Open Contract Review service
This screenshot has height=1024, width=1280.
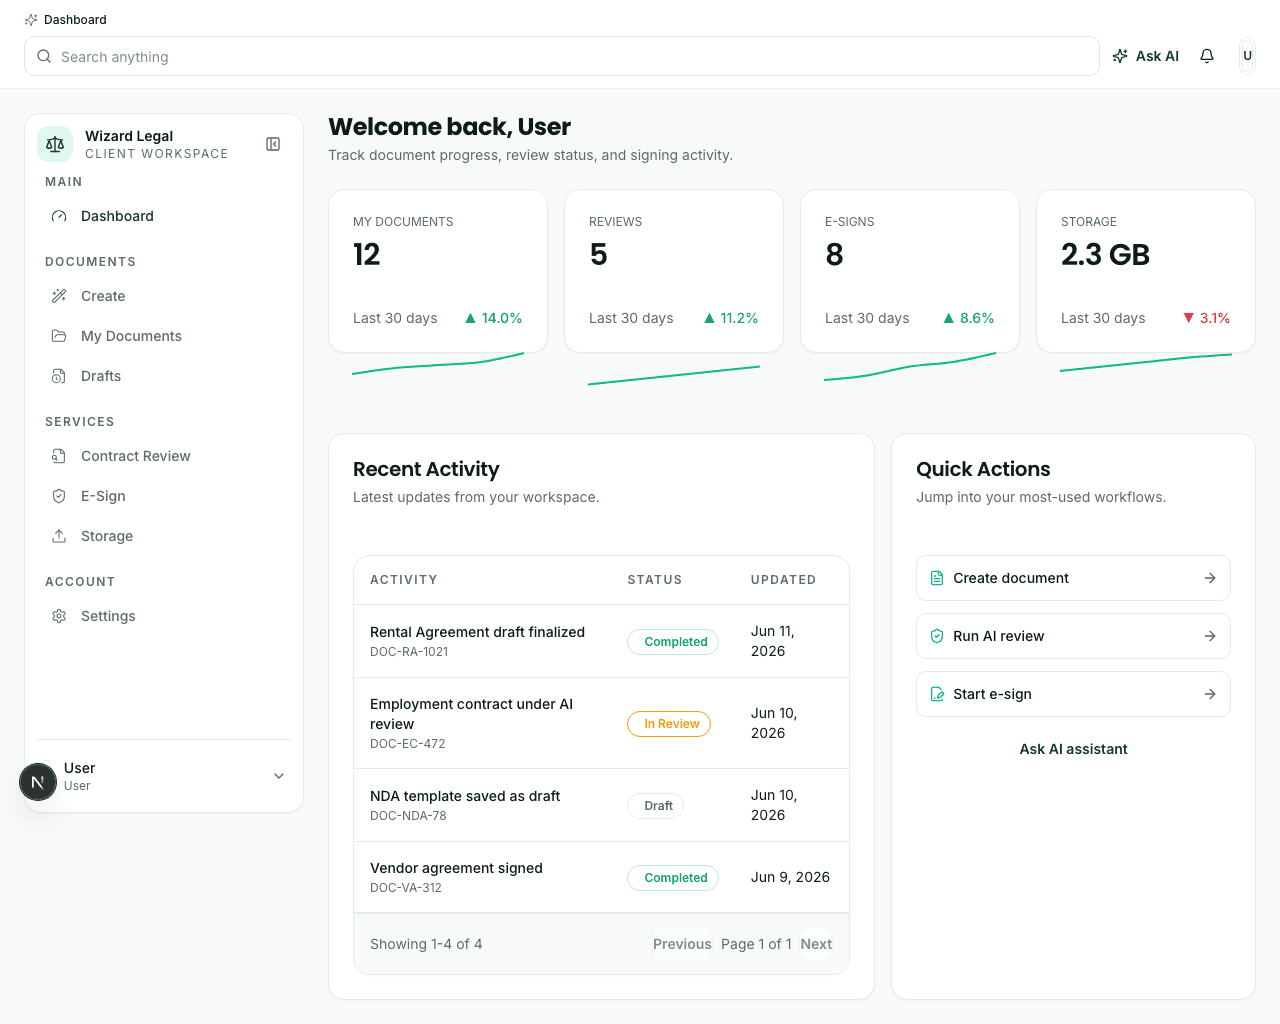coord(164,456)
